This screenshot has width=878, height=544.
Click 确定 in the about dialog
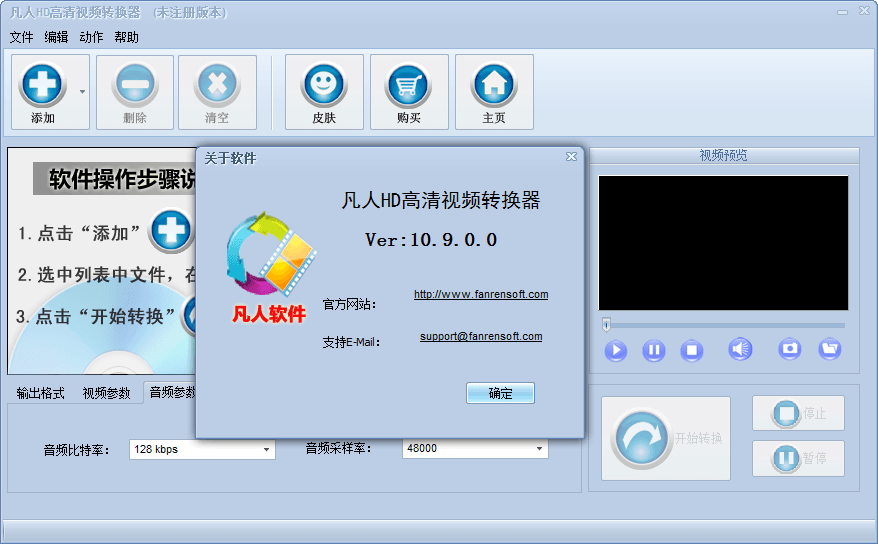[x=500, y=393]
